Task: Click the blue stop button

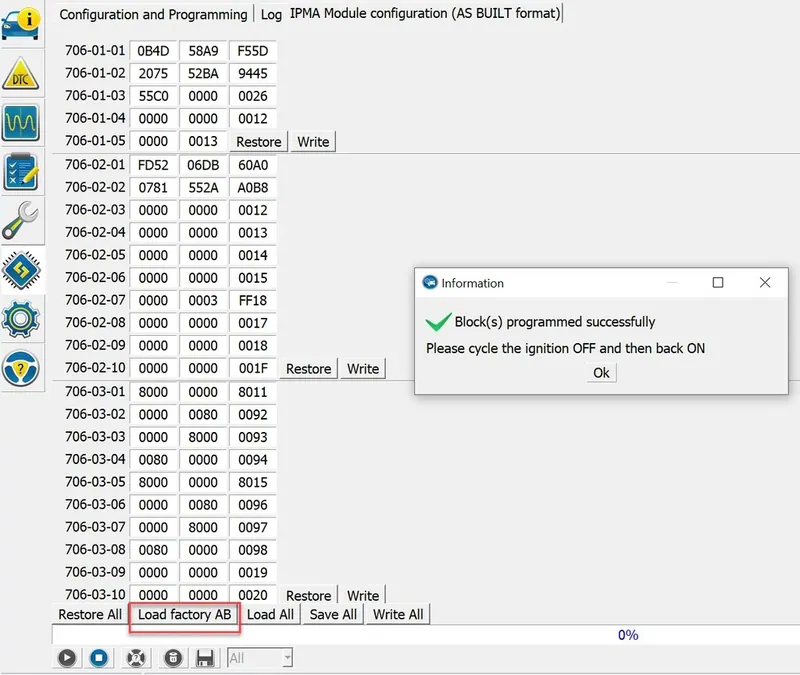Action: (x=99, y=658)
